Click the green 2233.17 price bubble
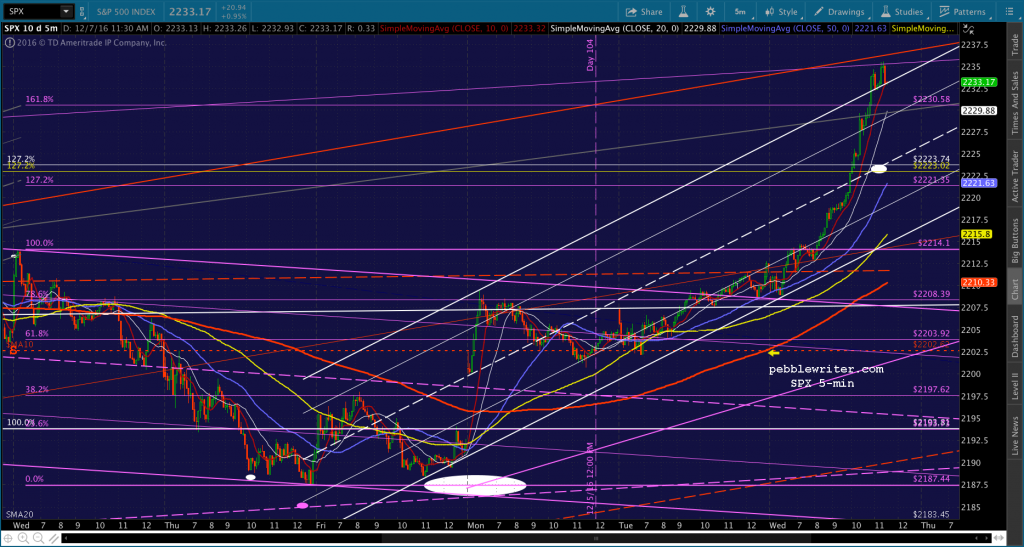Screen dimensions: 1024x547 978,82
